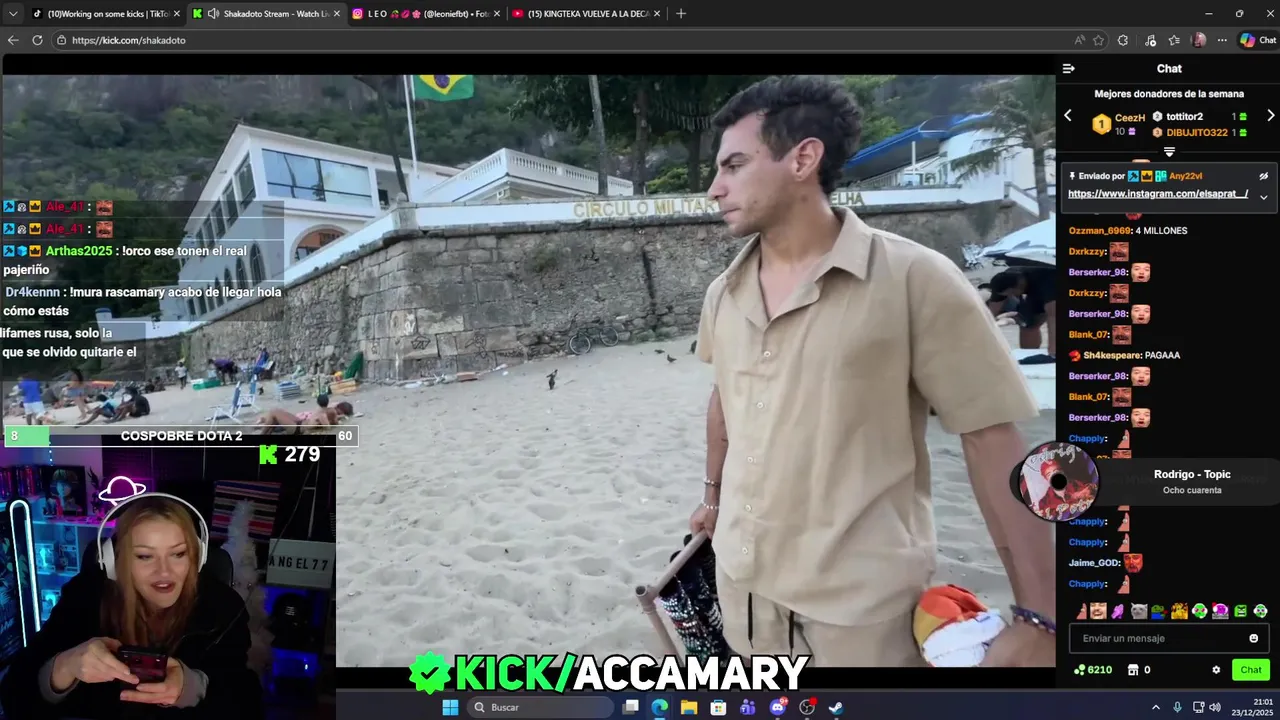The image size is (1280, 720).
Task: Click the Any22vl username in pinned message
Action: click(x=1186, y=176)
